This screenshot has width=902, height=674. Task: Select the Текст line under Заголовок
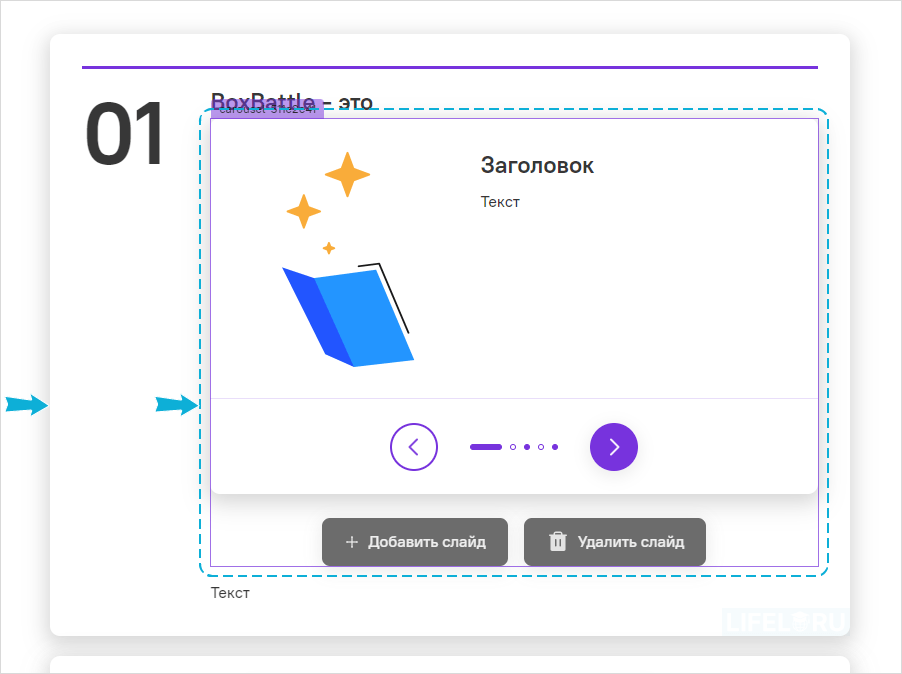pos(500,202)
